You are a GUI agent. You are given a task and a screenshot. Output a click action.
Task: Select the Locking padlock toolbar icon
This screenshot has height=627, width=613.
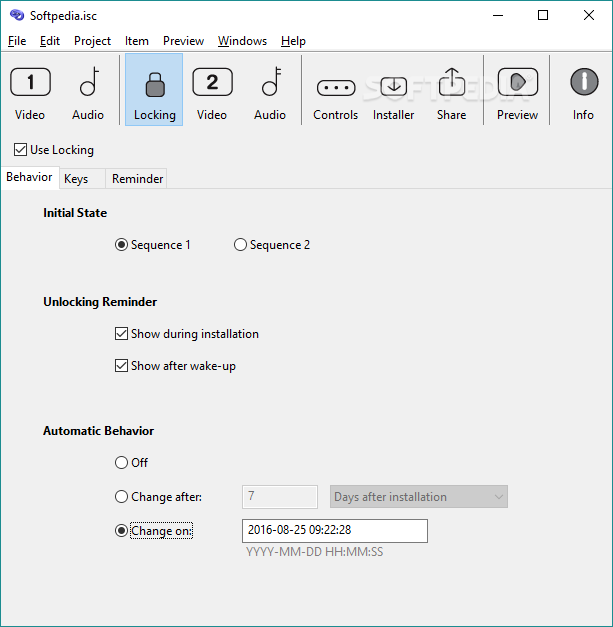pos(154,90)
